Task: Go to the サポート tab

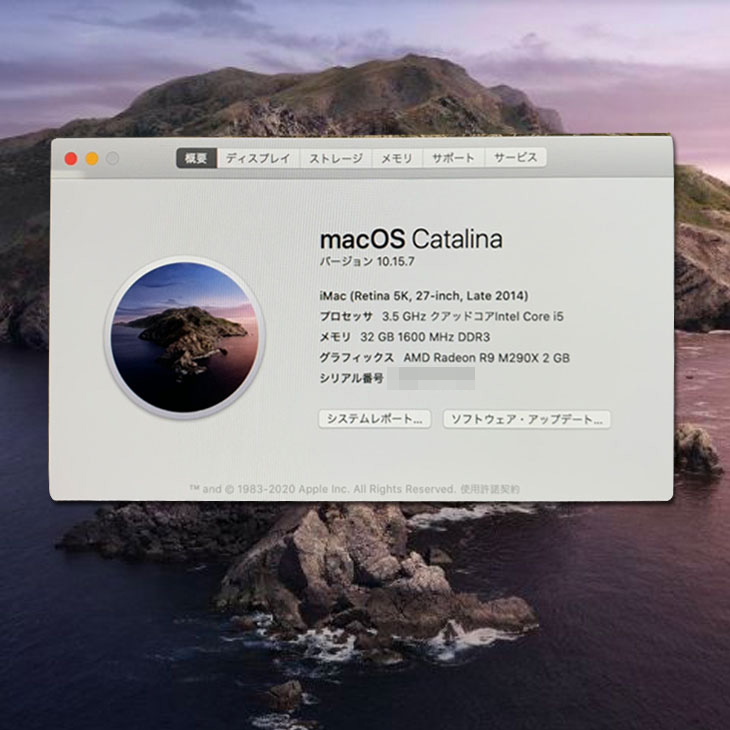Action: [x=453, y=158]
